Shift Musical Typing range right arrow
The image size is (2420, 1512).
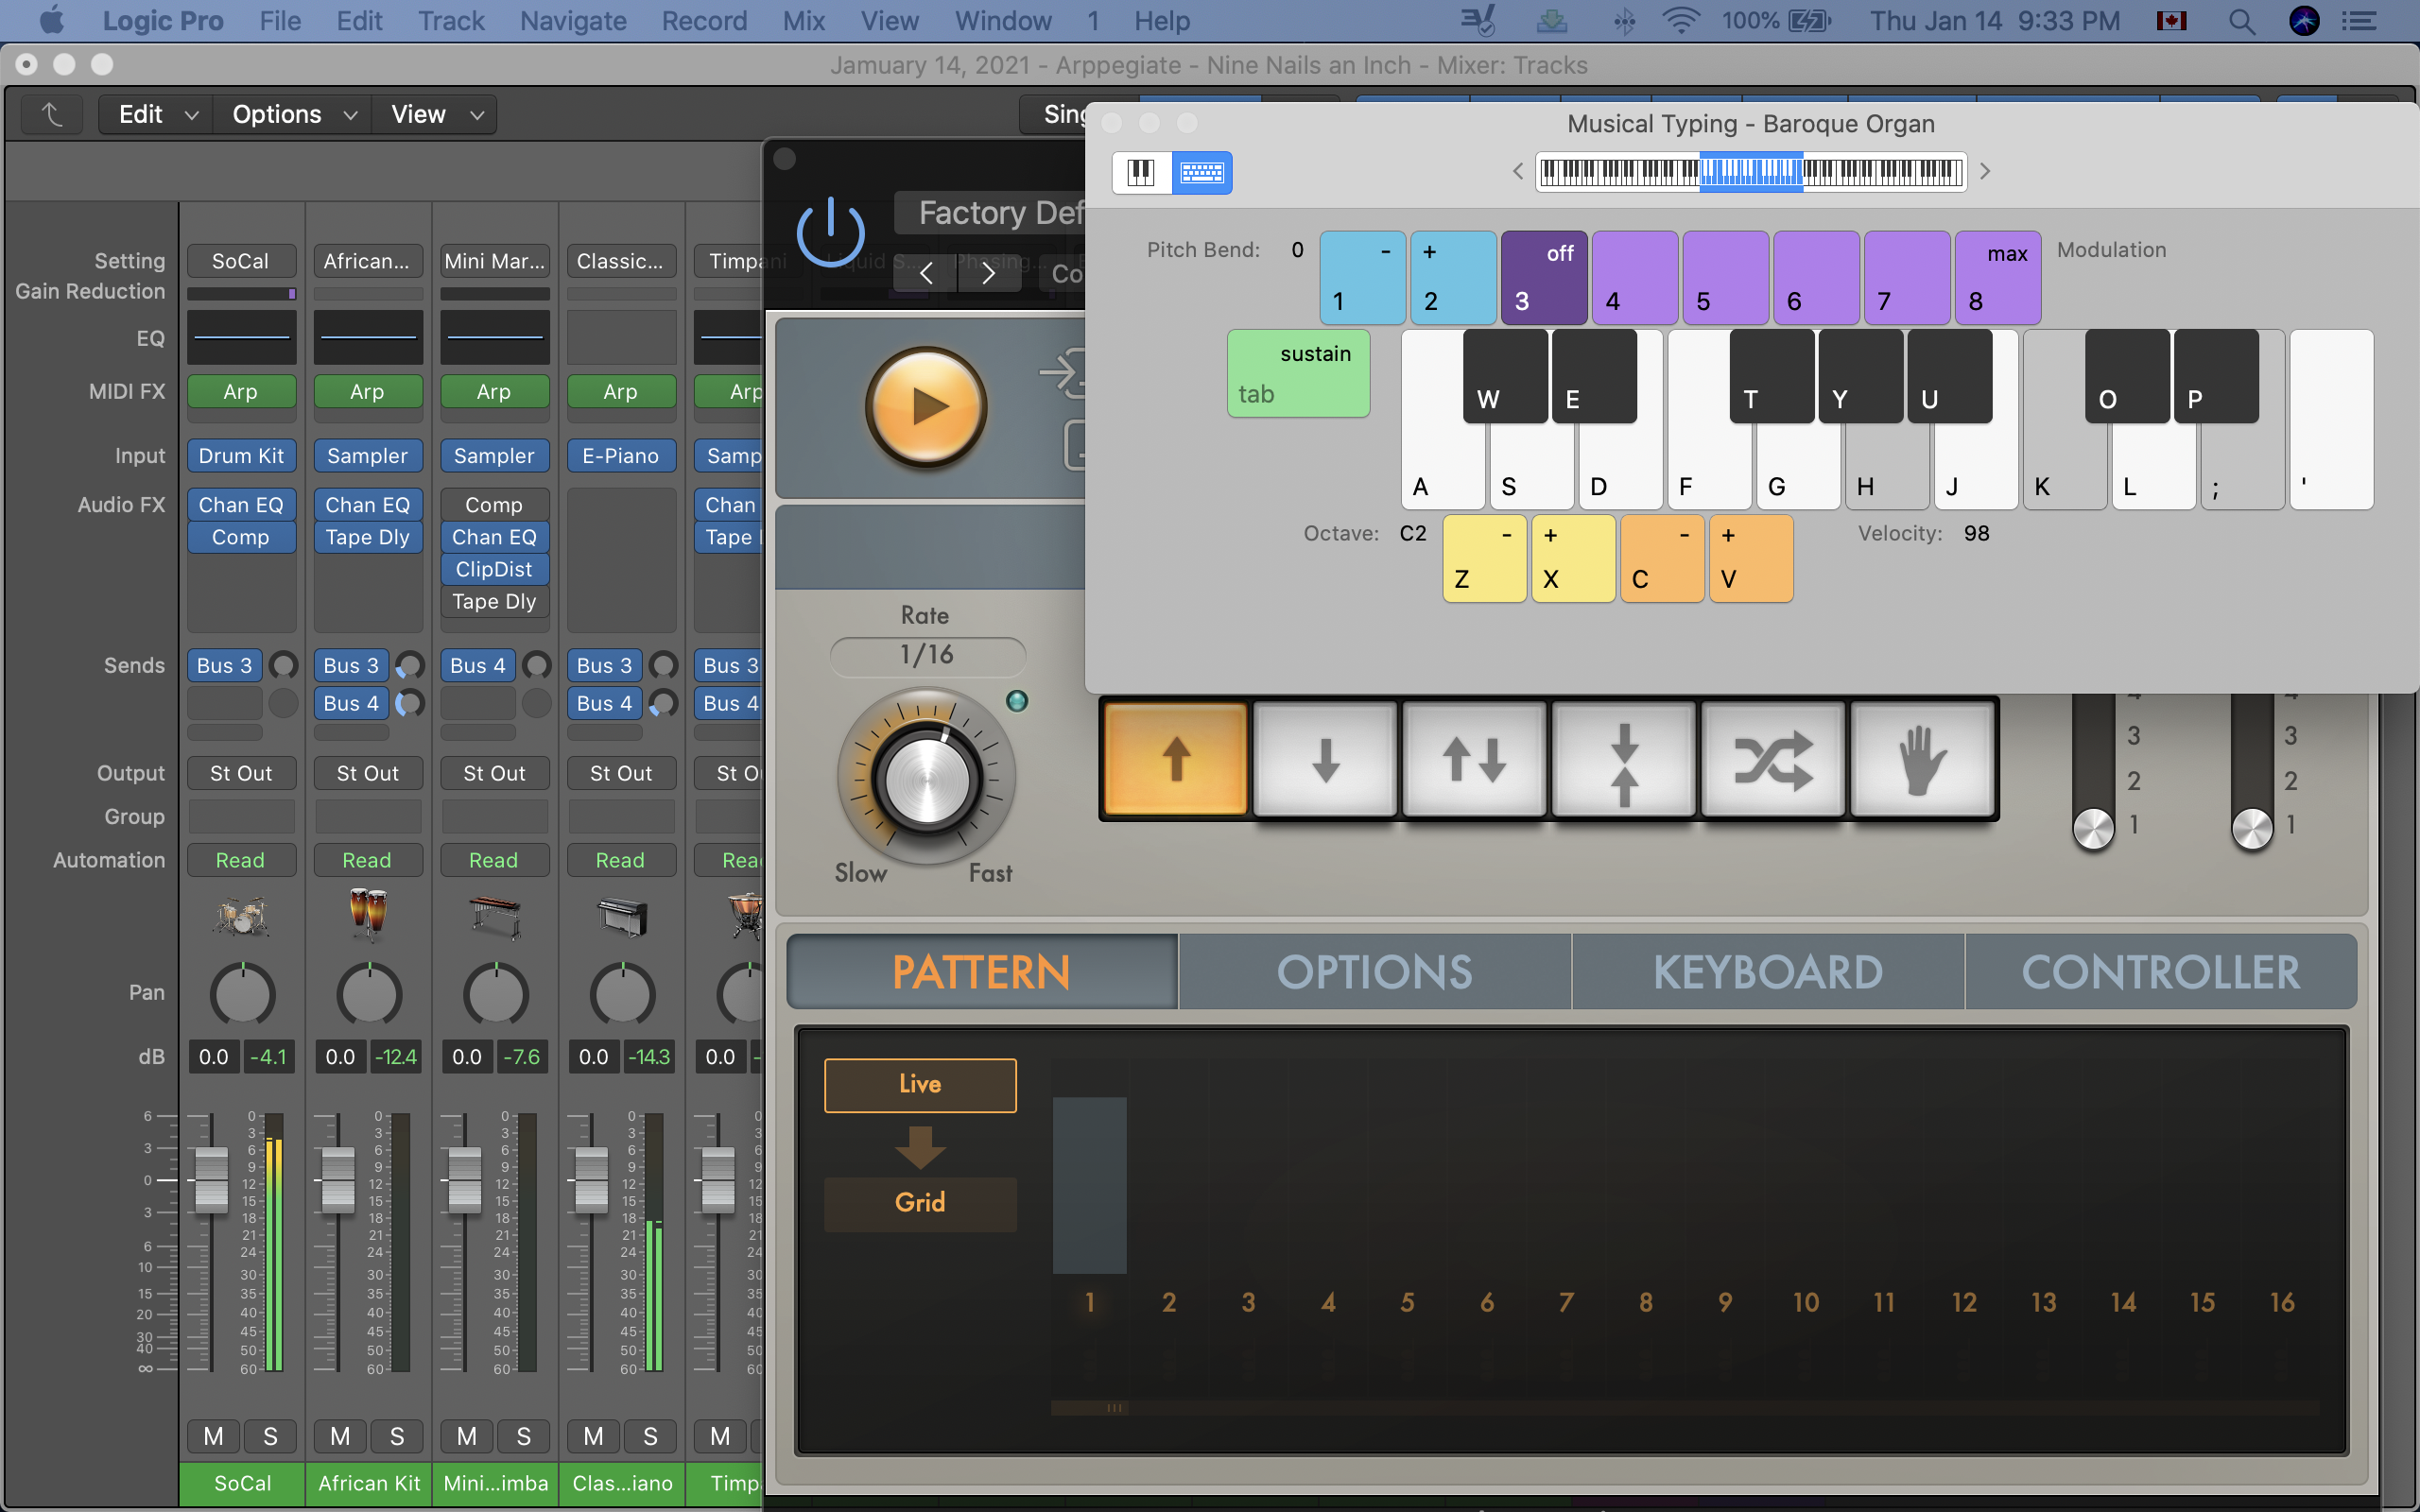[x=1985, y=171]
